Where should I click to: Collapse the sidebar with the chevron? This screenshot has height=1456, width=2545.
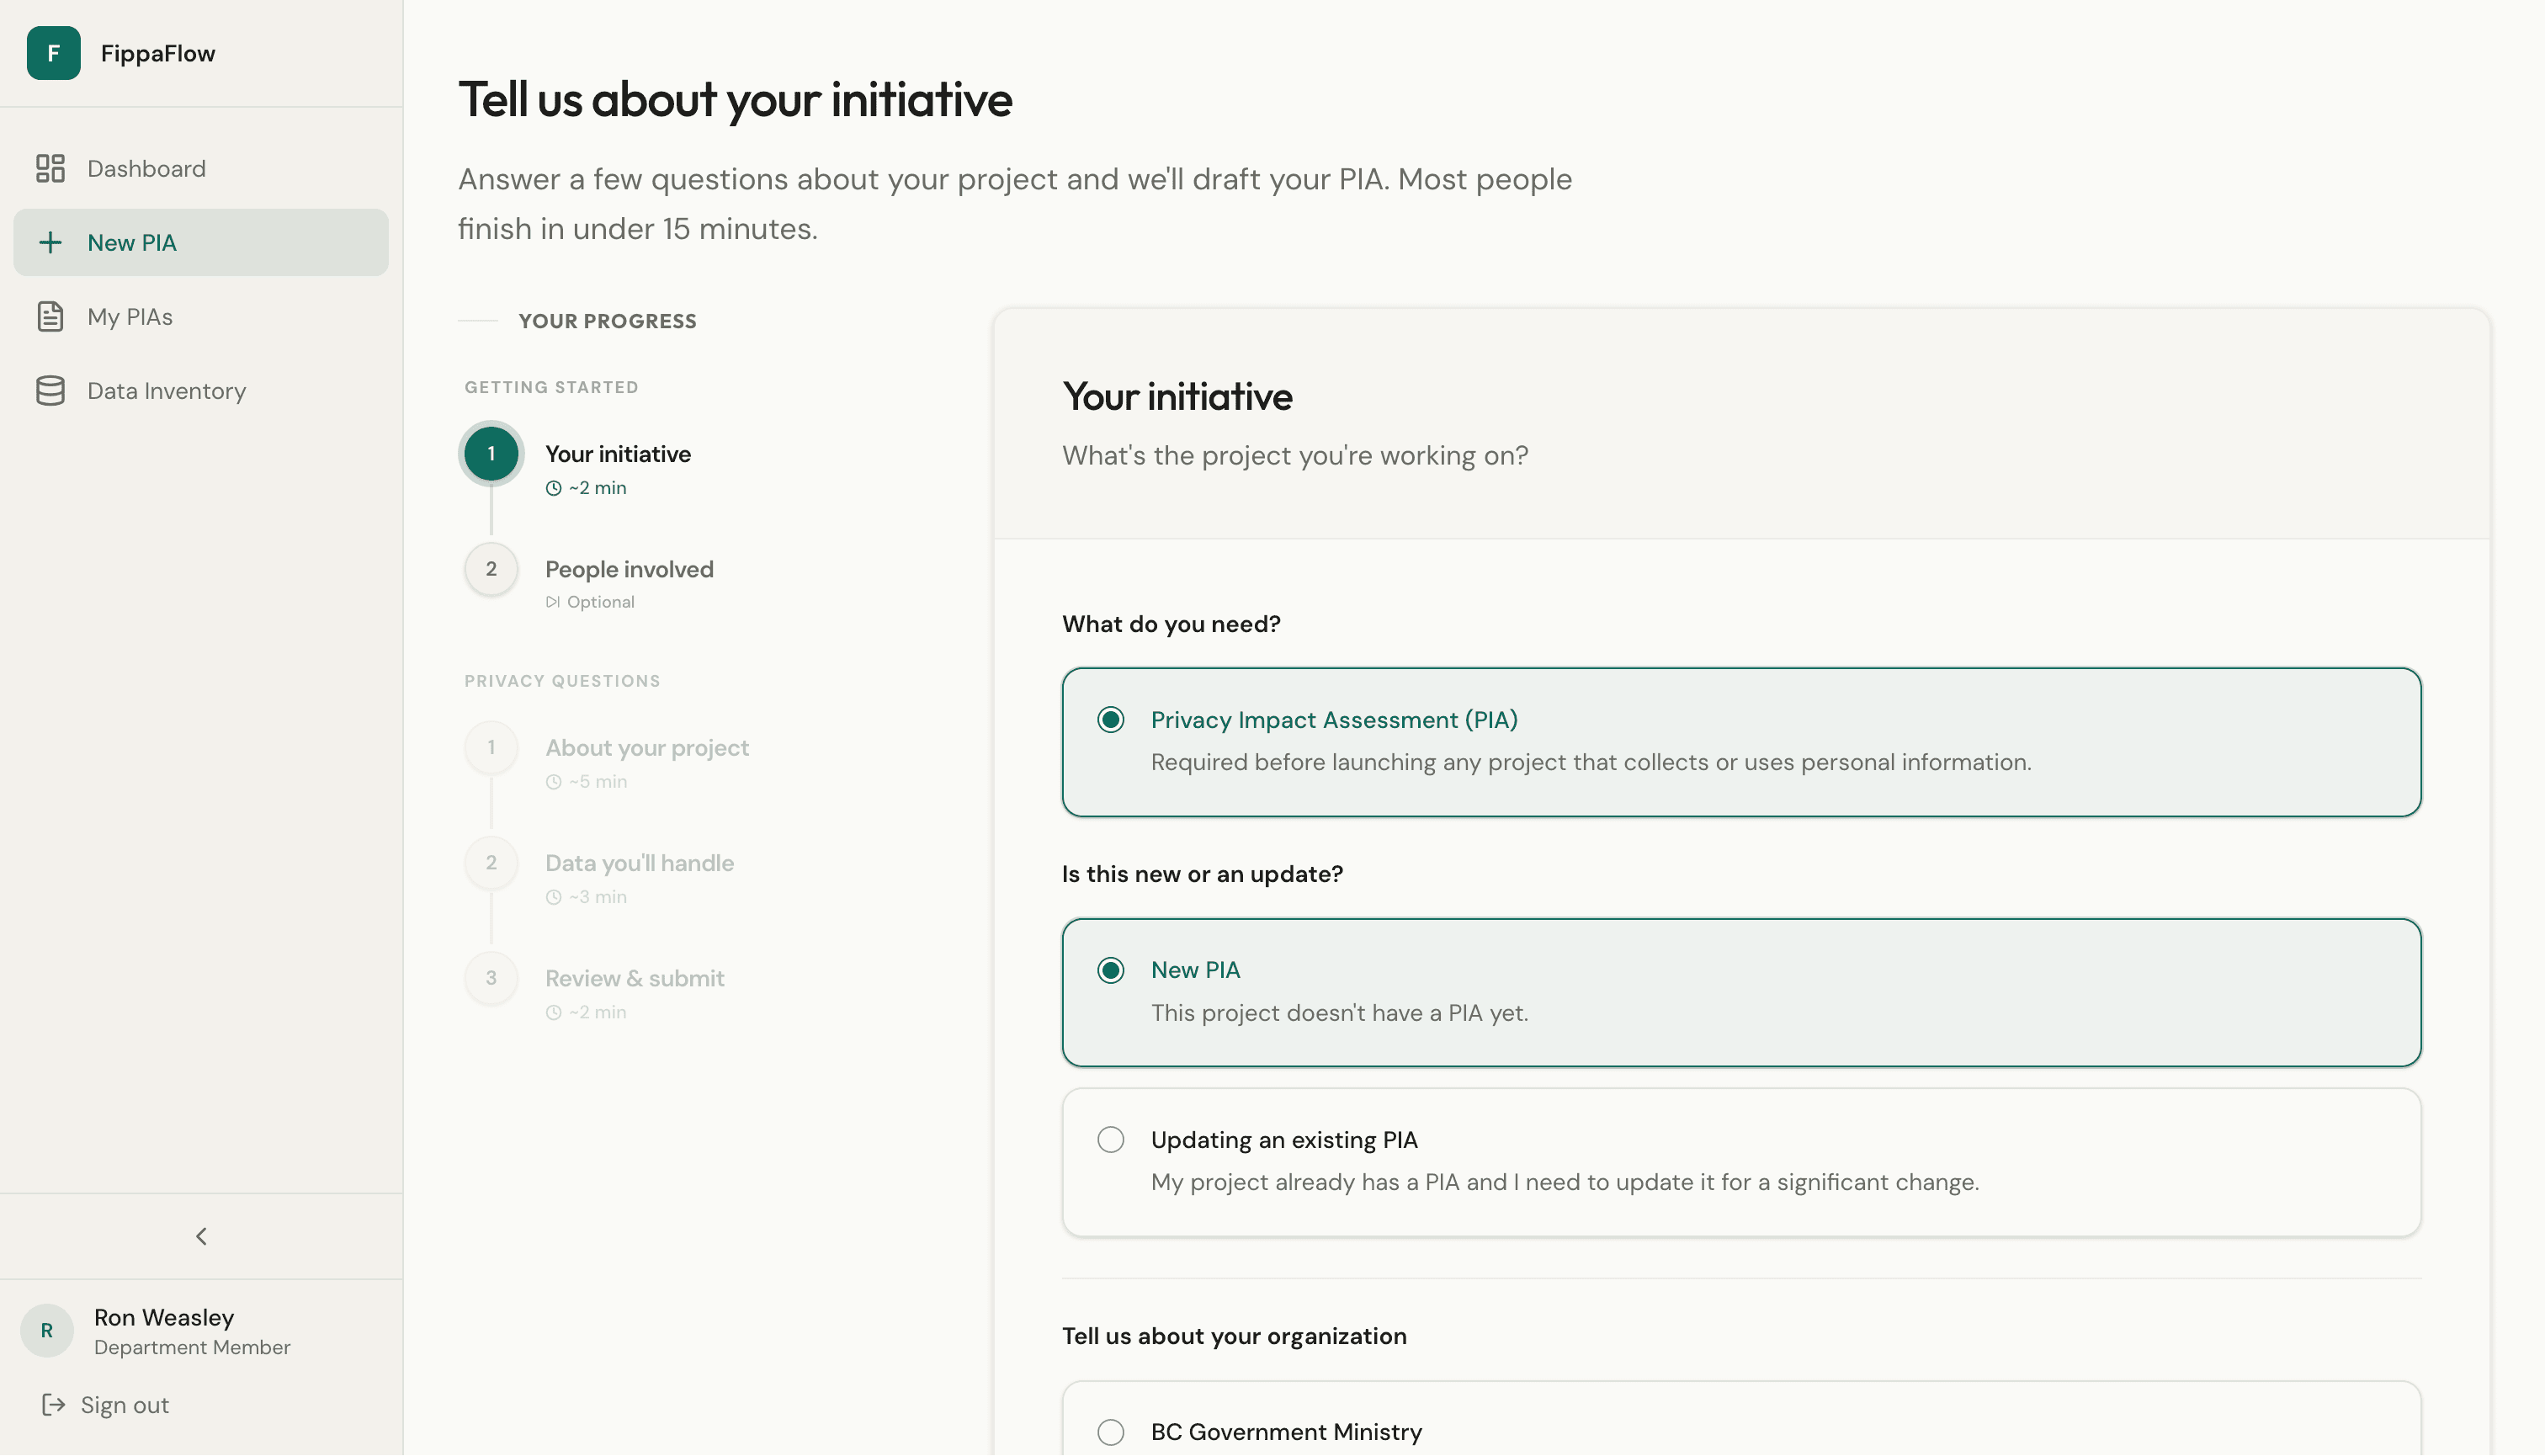pyautogui.click(x=201, y=1236)
